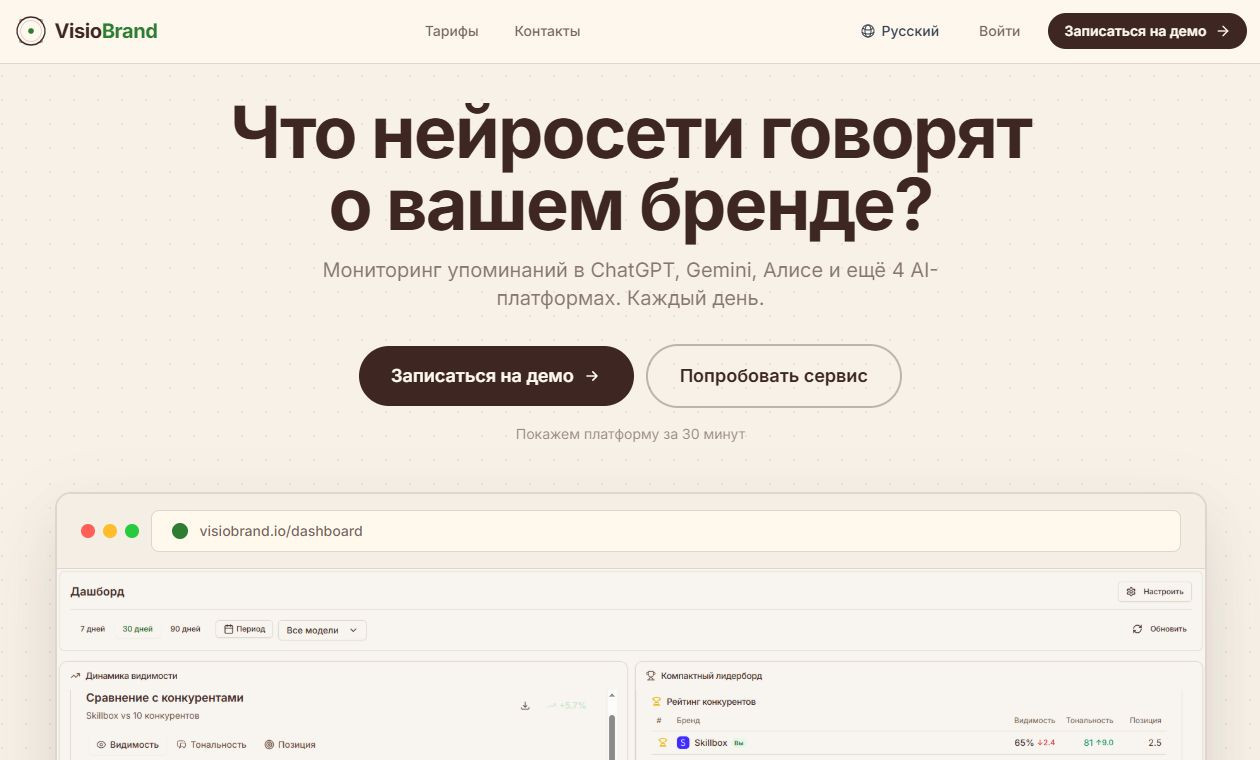Click the Skillbox brand name in the leaderboard
The height and width of the screenshot is (760, 1260).
pos(711,743)
